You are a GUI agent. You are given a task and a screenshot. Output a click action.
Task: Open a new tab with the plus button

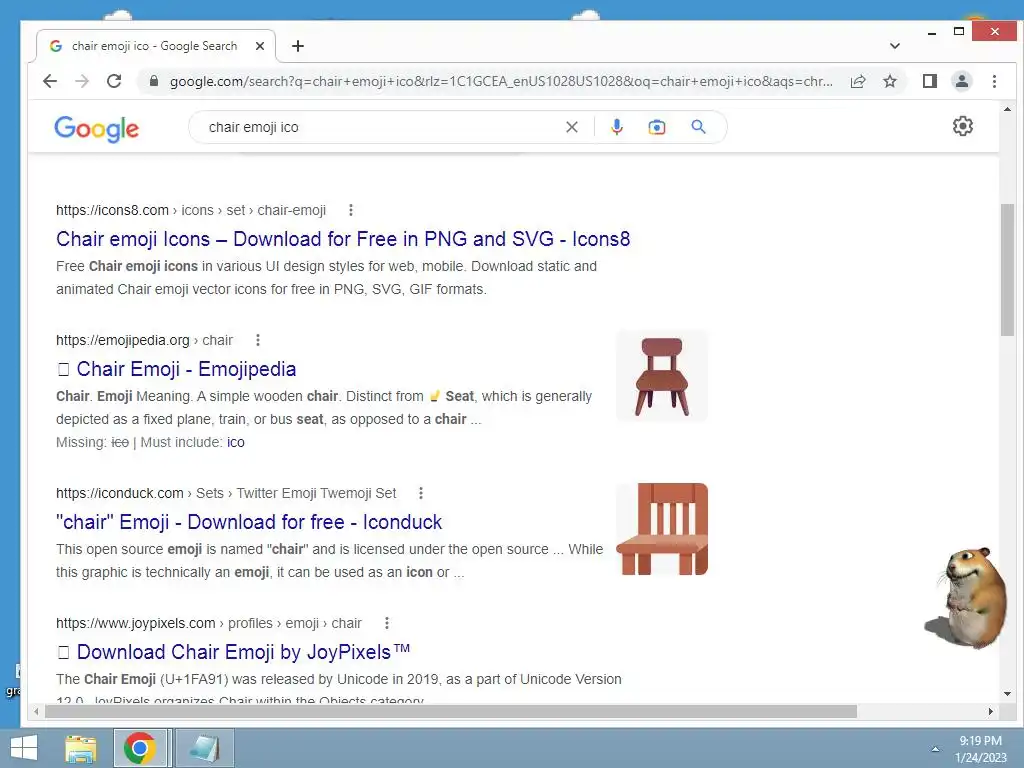(x=298, y=46)
